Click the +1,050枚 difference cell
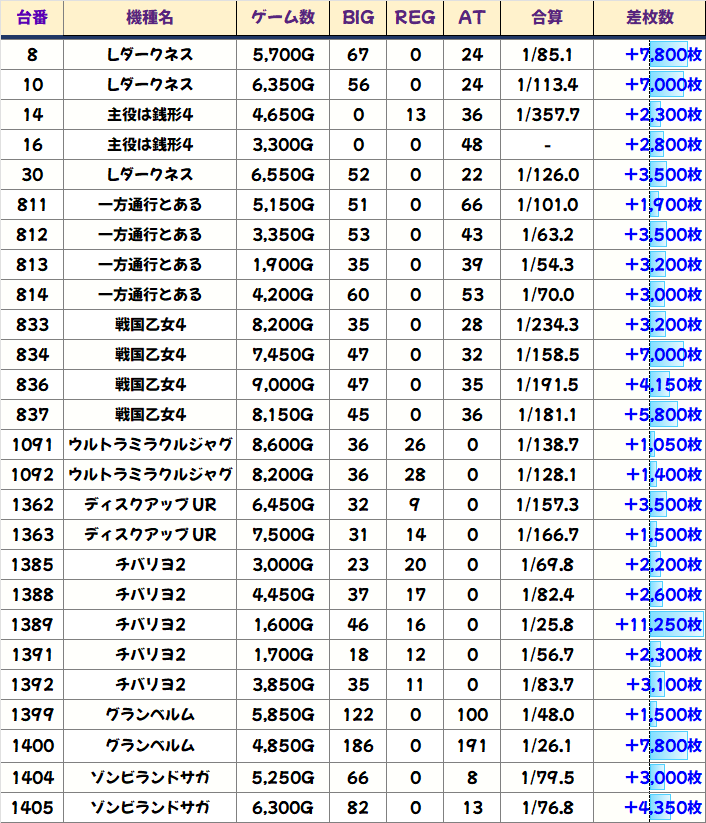The height and width of the screenshot is (823, 706). tap(662, 444)
